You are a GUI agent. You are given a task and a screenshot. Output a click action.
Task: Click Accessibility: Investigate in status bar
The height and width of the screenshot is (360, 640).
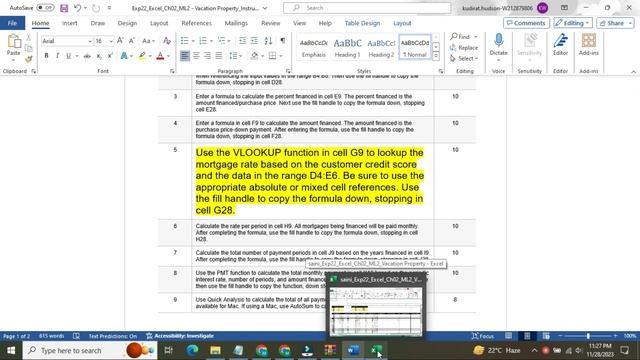[x=180, y=336]
